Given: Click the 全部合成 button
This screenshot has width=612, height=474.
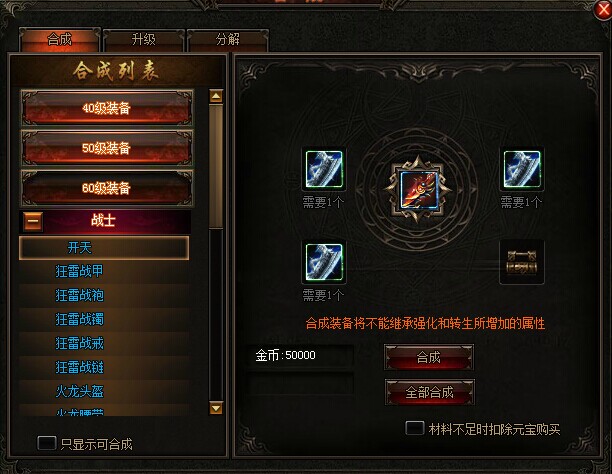Looking at the screenshot, I should point(429,392).
